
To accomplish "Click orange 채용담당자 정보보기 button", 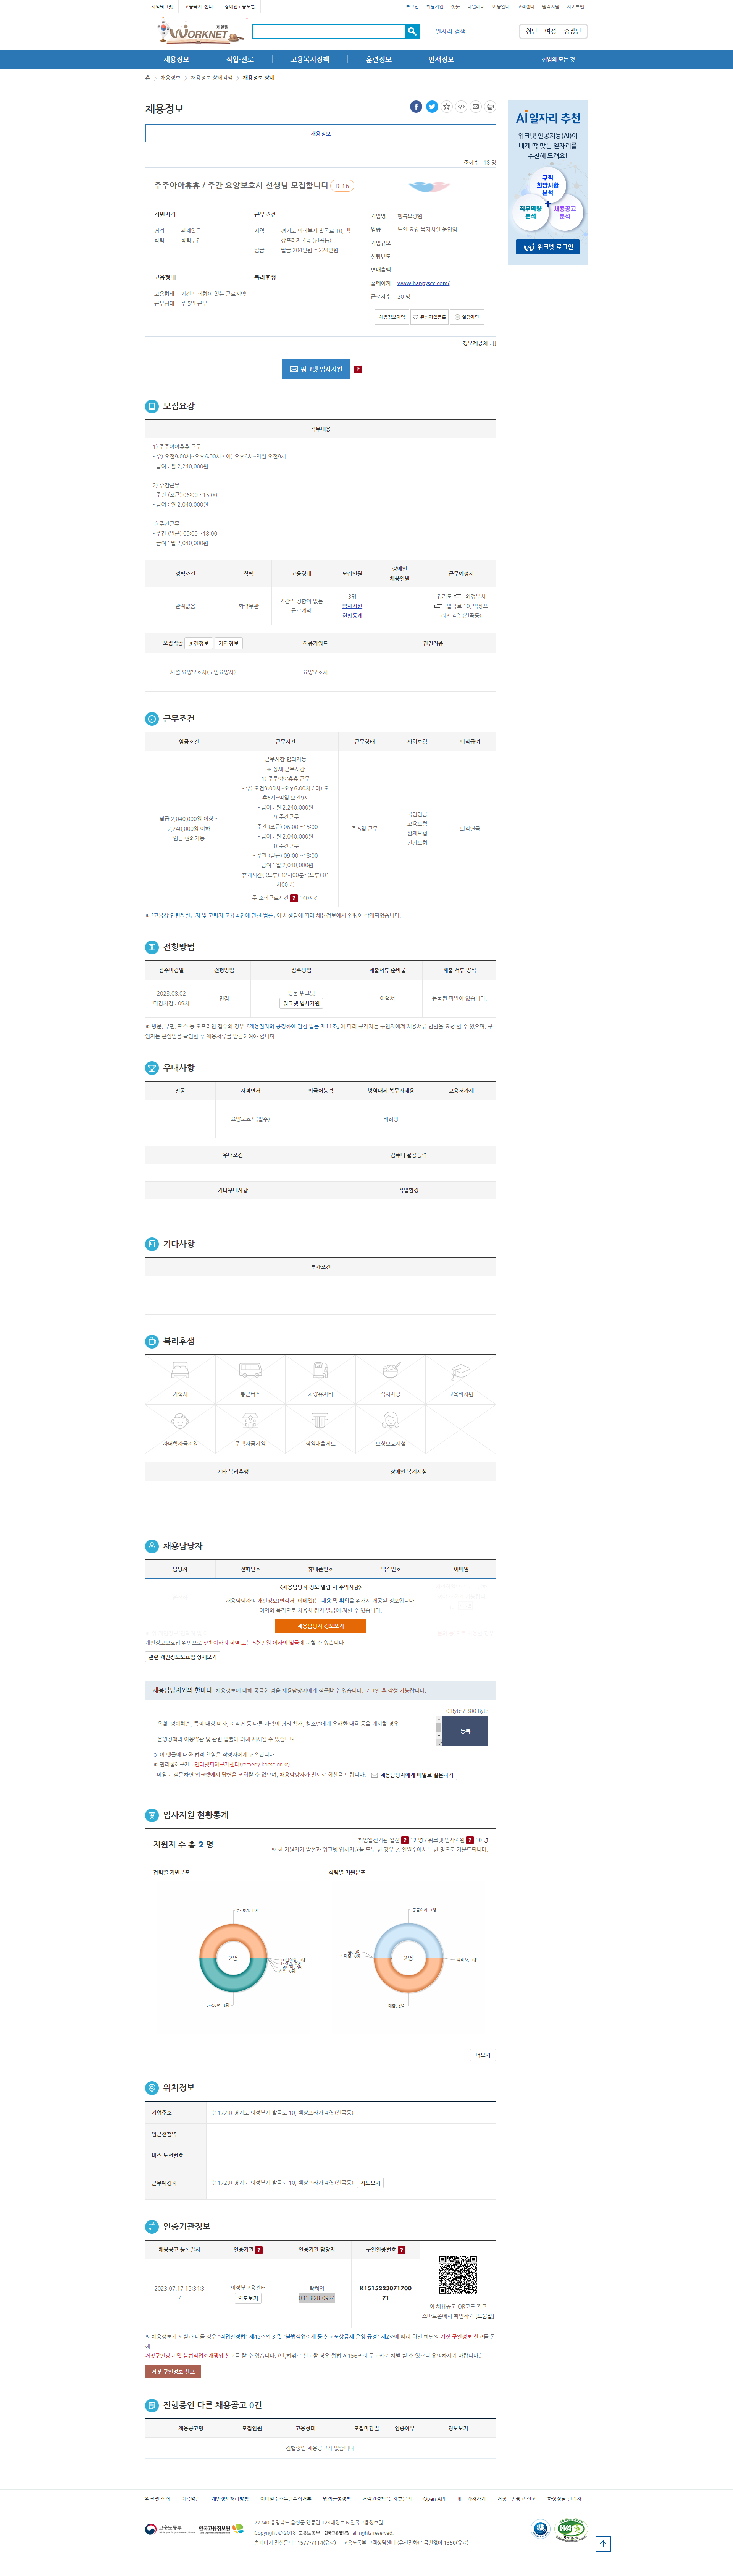I will point(320,1625).
